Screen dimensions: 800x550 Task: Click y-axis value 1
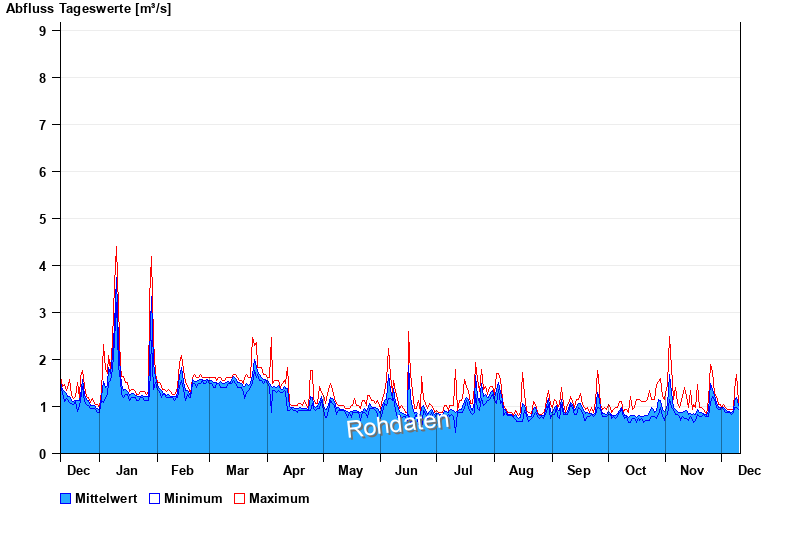click(42, 407)
